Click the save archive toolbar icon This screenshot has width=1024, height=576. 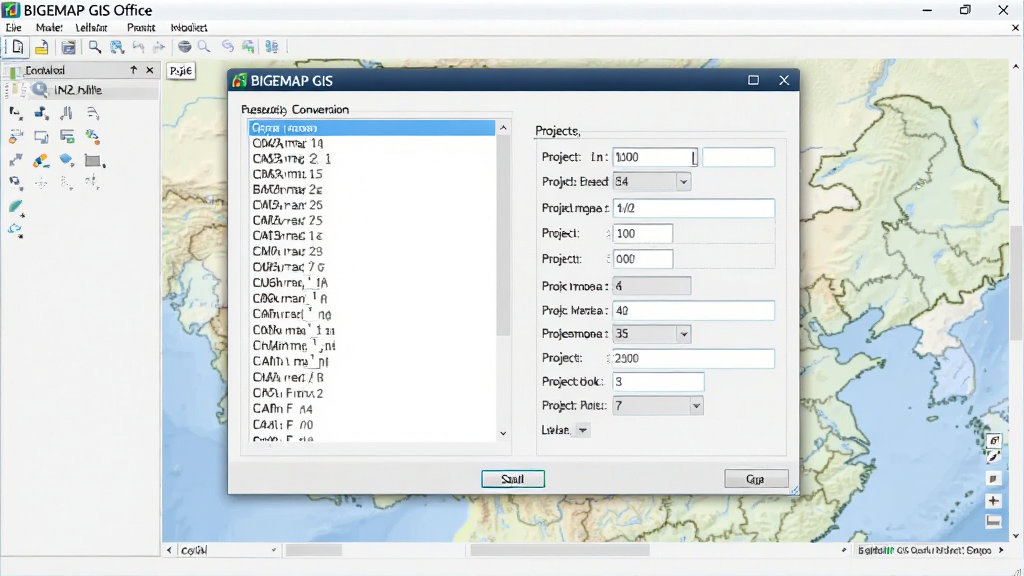point(68,47)
